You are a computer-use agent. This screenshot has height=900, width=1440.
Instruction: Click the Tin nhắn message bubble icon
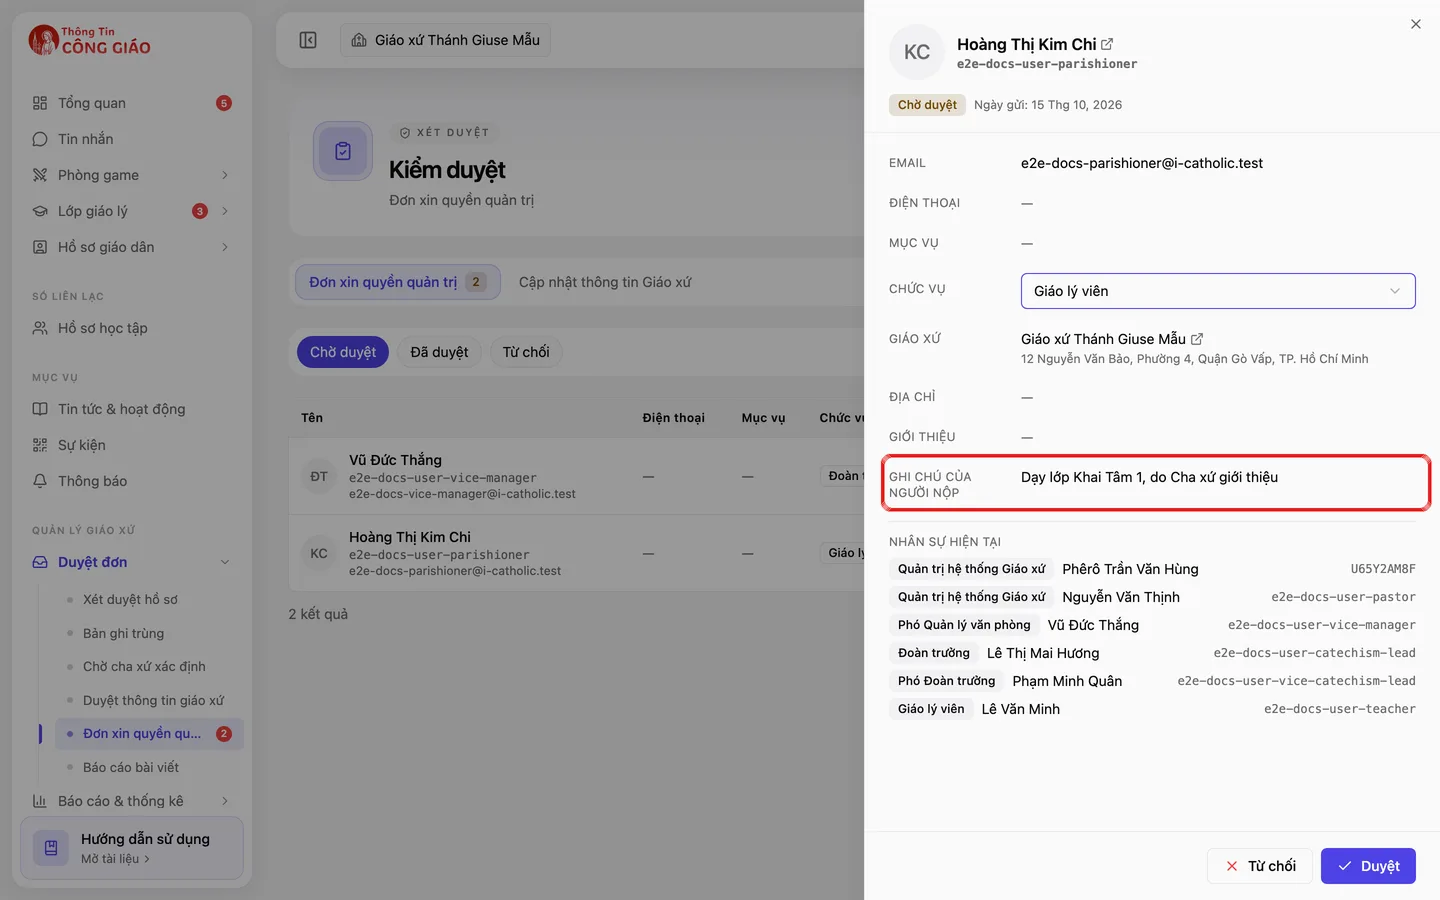click(x=40, y=139)
